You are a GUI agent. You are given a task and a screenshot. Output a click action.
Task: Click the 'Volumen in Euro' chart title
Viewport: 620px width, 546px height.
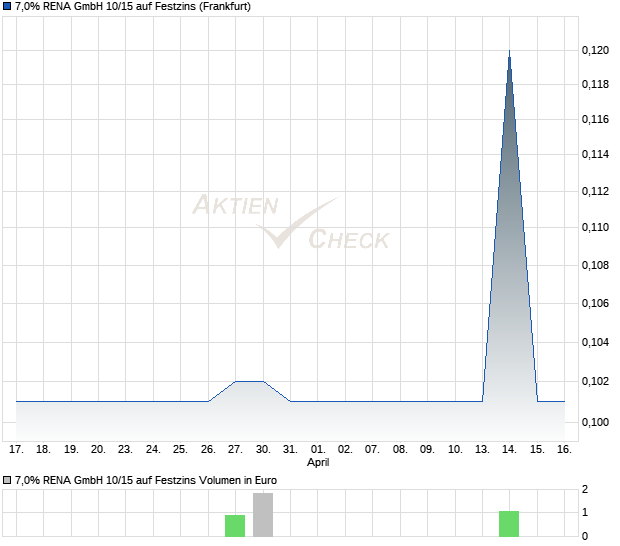click(x=146, y=480)
